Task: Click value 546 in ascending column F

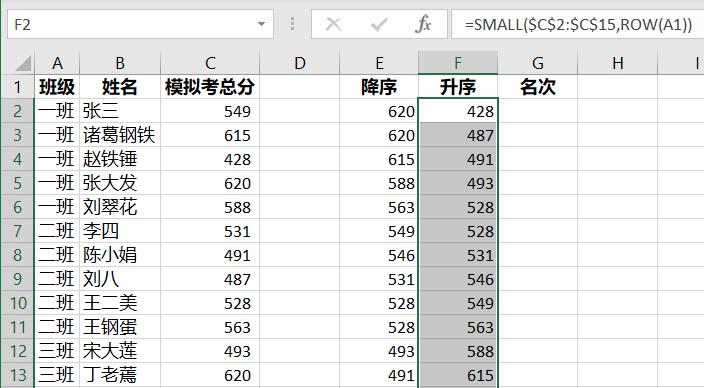Action: 458,279
